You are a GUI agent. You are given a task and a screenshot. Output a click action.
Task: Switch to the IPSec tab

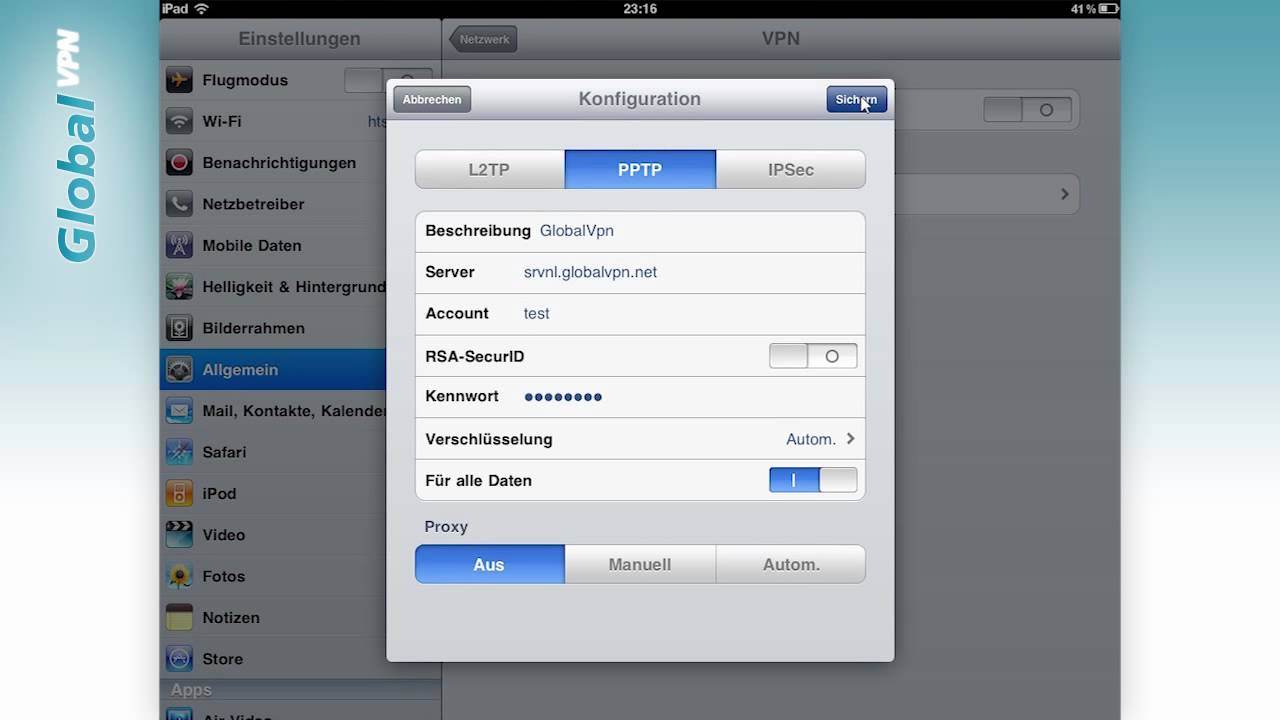click(791, 170)
